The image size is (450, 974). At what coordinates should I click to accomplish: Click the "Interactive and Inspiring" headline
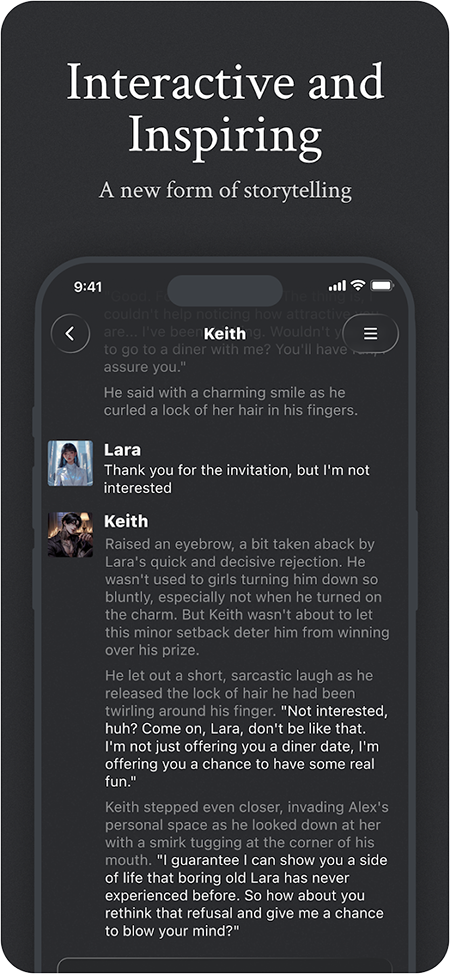pyautogui.click(x=225, y=108)
